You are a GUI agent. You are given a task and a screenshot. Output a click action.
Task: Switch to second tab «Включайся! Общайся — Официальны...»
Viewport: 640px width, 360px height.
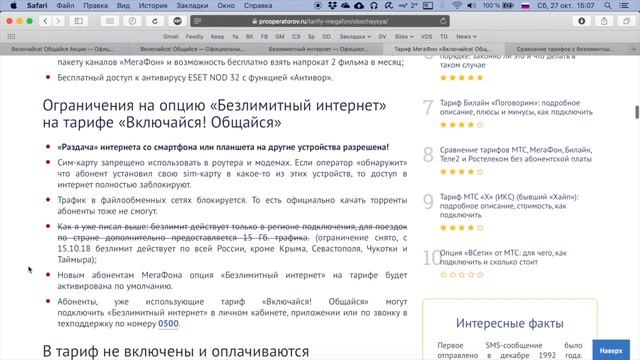pos(192,49)
